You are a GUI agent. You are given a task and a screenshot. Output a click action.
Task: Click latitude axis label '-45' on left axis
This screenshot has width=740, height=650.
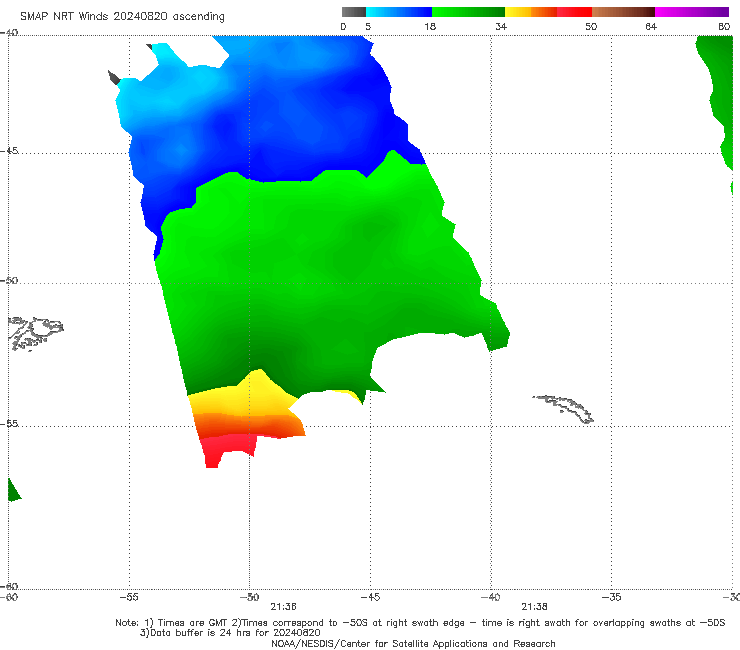pyautogui.click(x=9, y=151)
